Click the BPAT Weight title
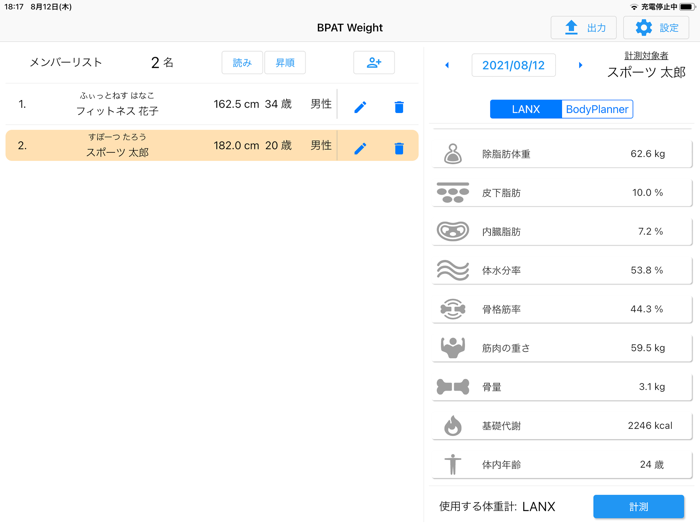This screenshot has width=700, height=525. click(350, 28)
